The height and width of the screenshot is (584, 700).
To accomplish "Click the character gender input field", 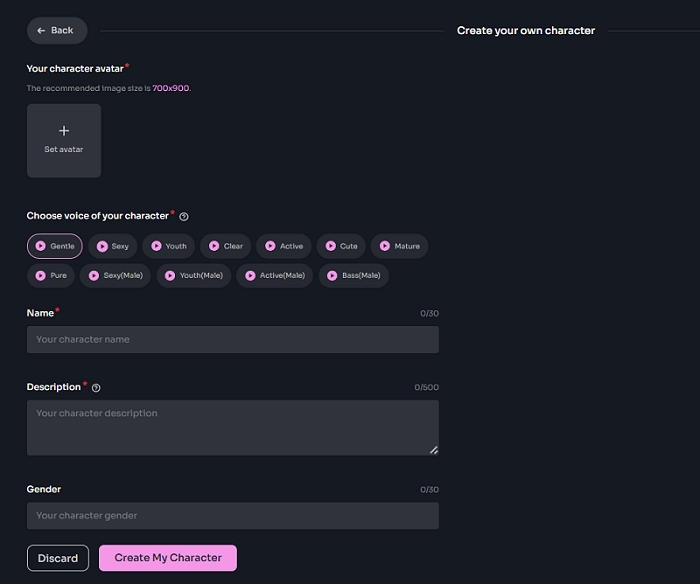I will point(232,516).
